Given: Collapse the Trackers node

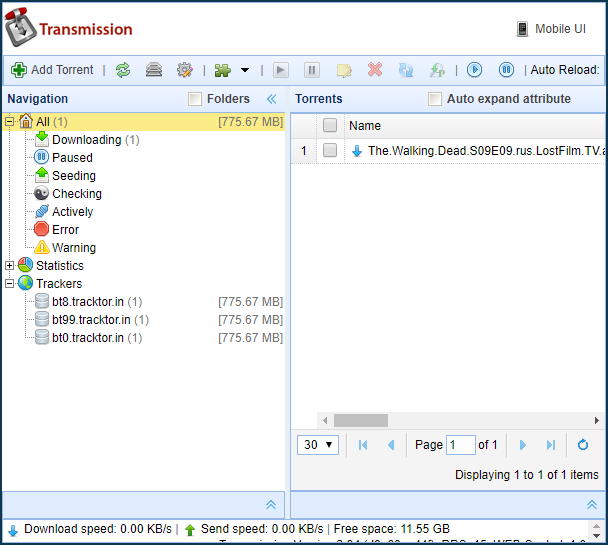Looking at the screenshot, I should point(9,284).
